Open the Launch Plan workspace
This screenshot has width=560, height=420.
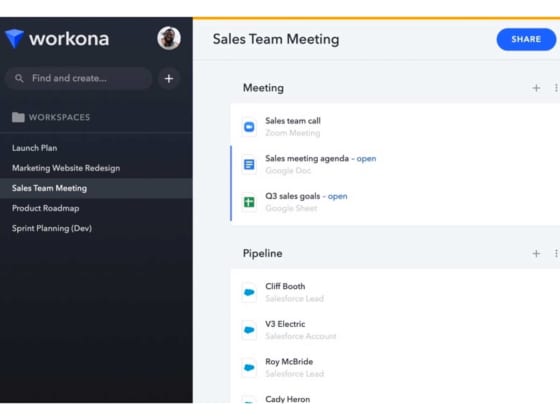pyautogui.click(x=35, y=148)
